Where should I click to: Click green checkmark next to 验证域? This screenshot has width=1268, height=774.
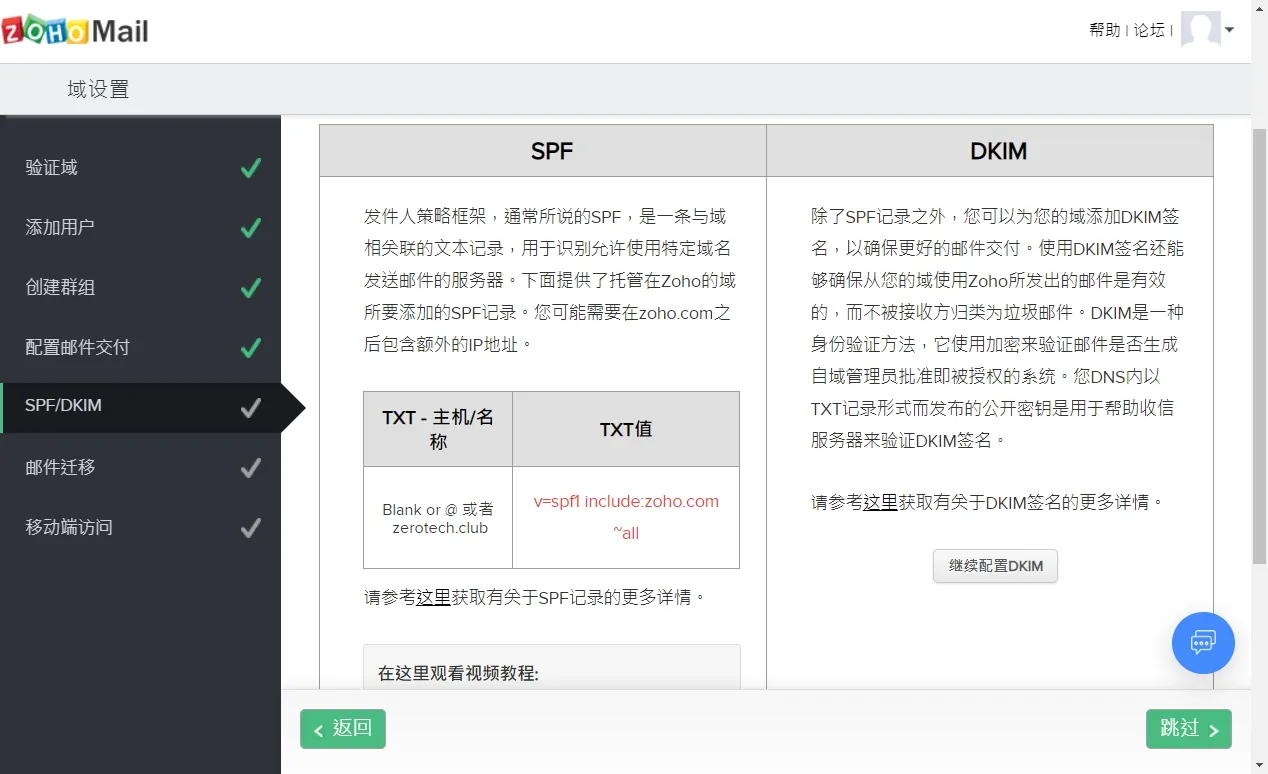click(x=251, y=168)
